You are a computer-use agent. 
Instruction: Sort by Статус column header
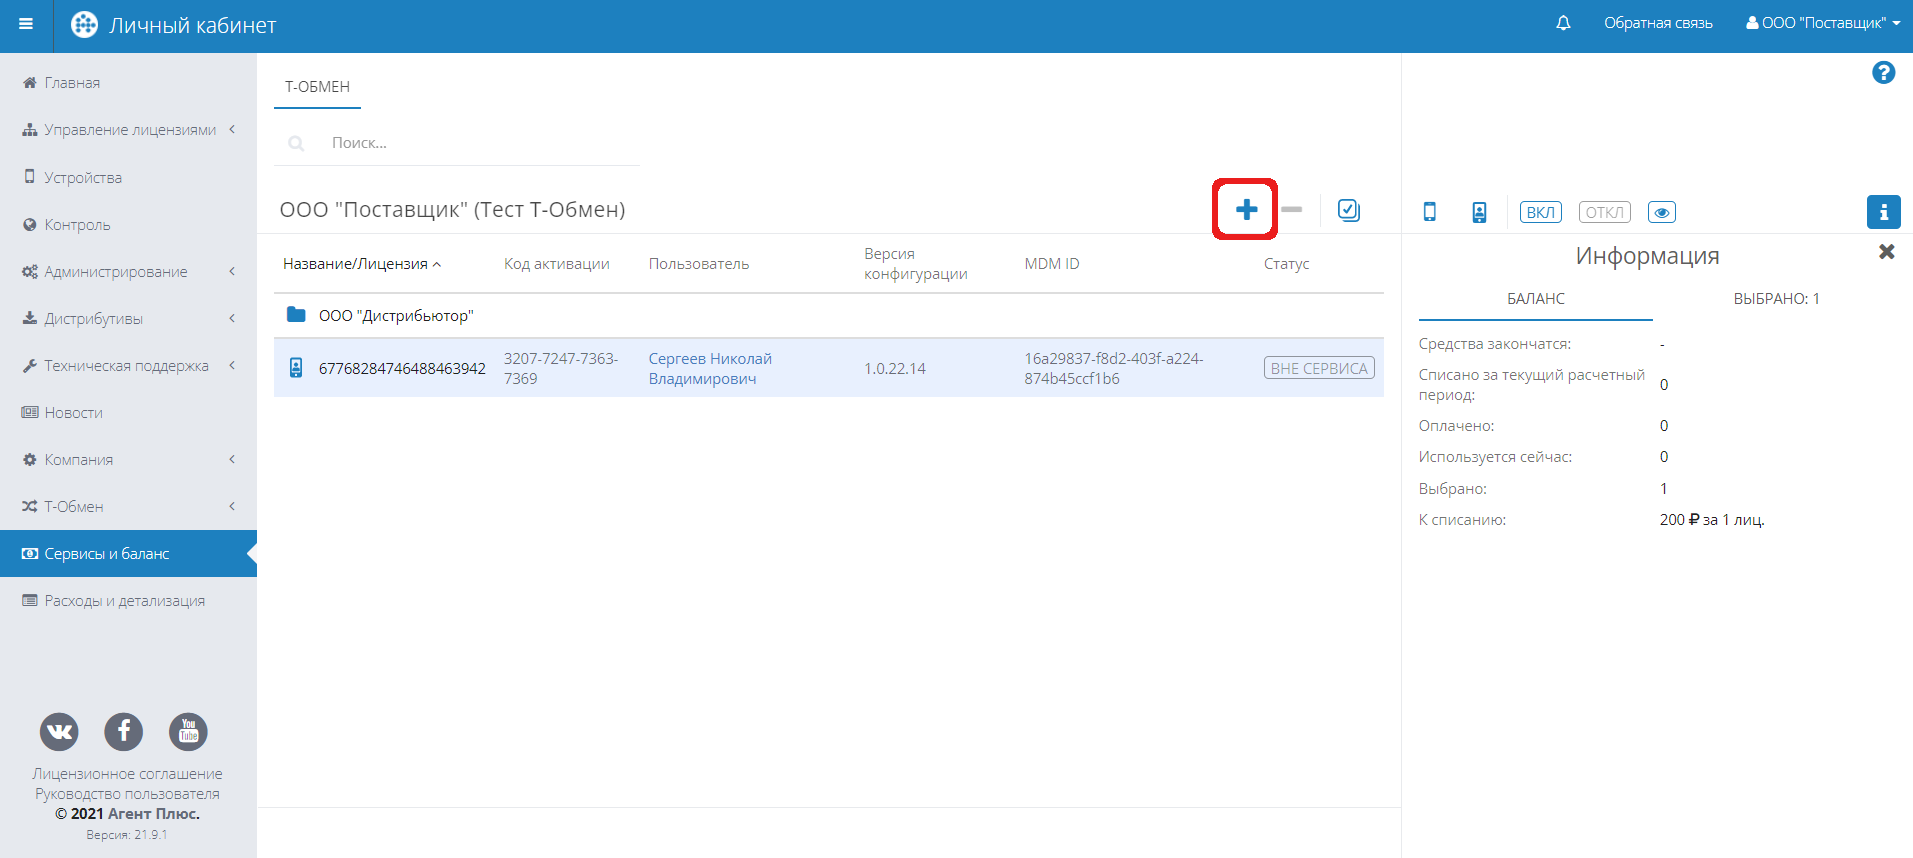1286,264
